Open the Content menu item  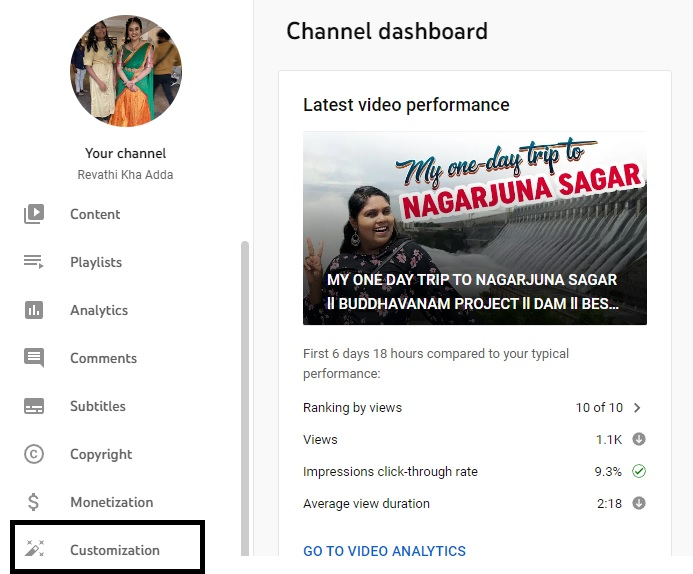coord(95,214)
